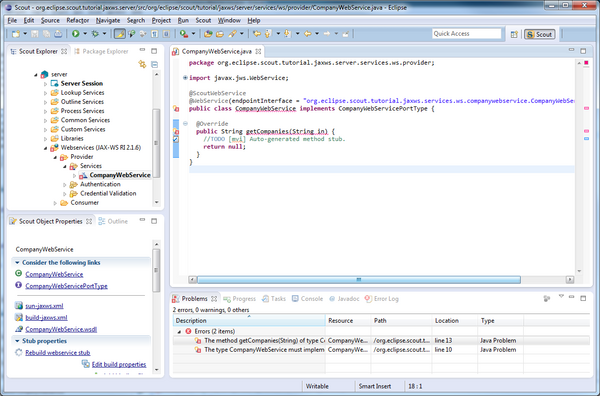Open the Problems view menu triangle
Viewport: 600px width, 396px height.
click(561, 297)
